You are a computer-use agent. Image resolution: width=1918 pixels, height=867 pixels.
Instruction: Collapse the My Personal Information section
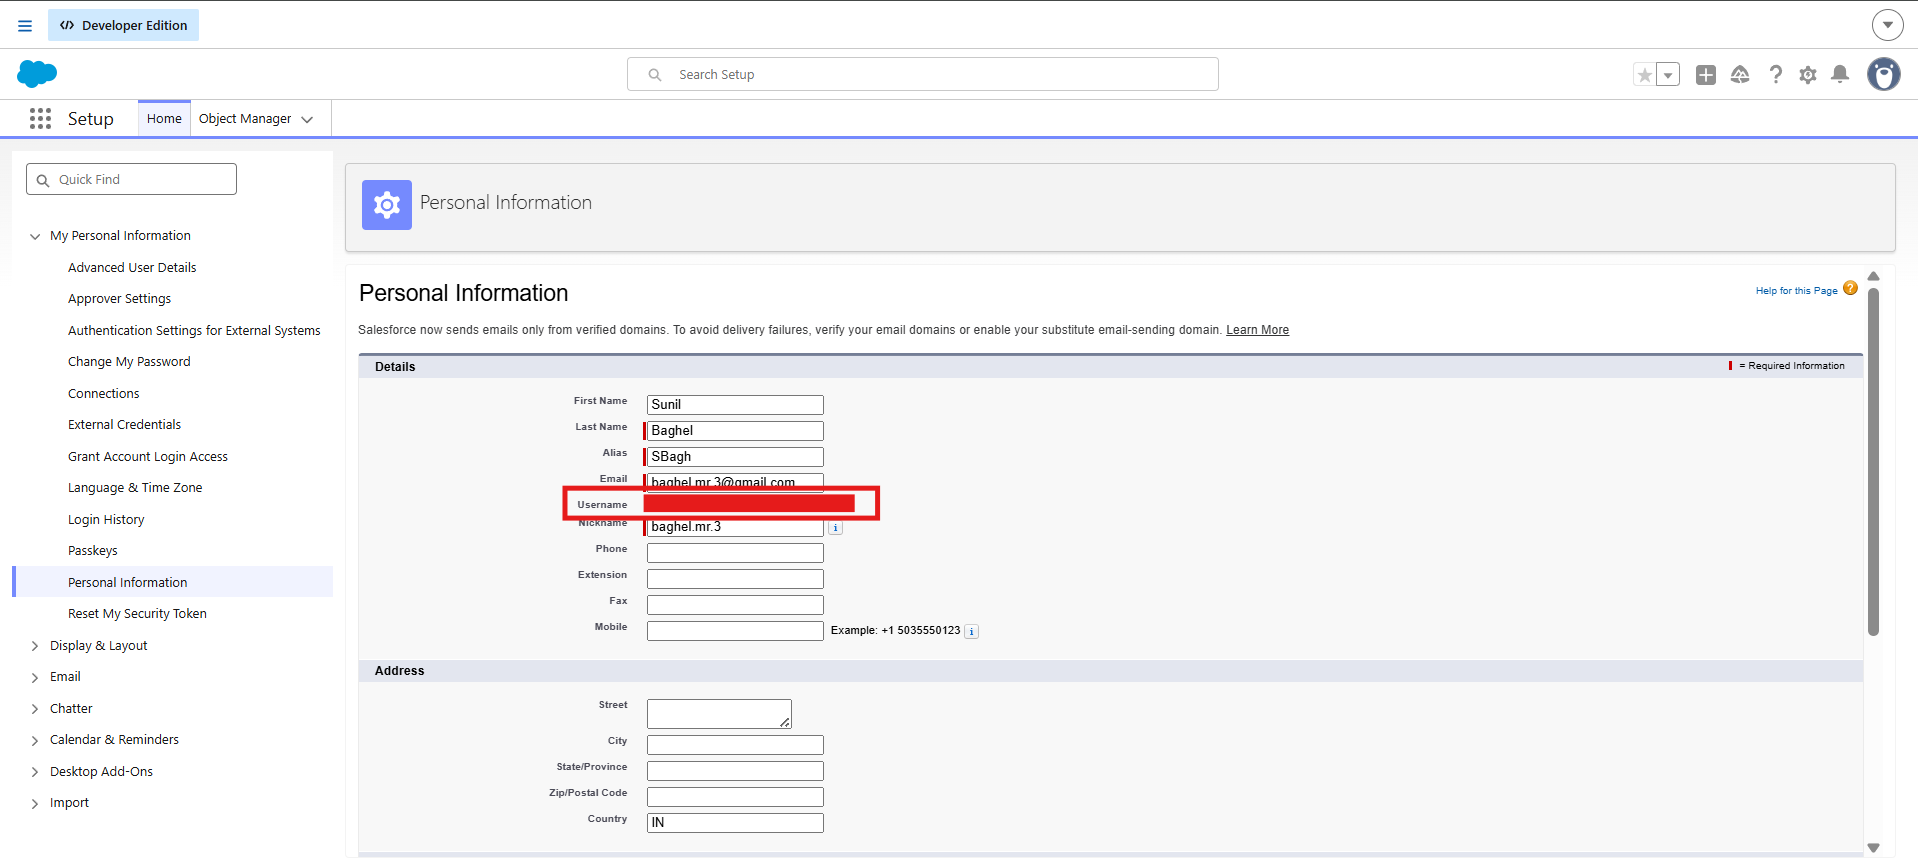(x=35, y=236)
